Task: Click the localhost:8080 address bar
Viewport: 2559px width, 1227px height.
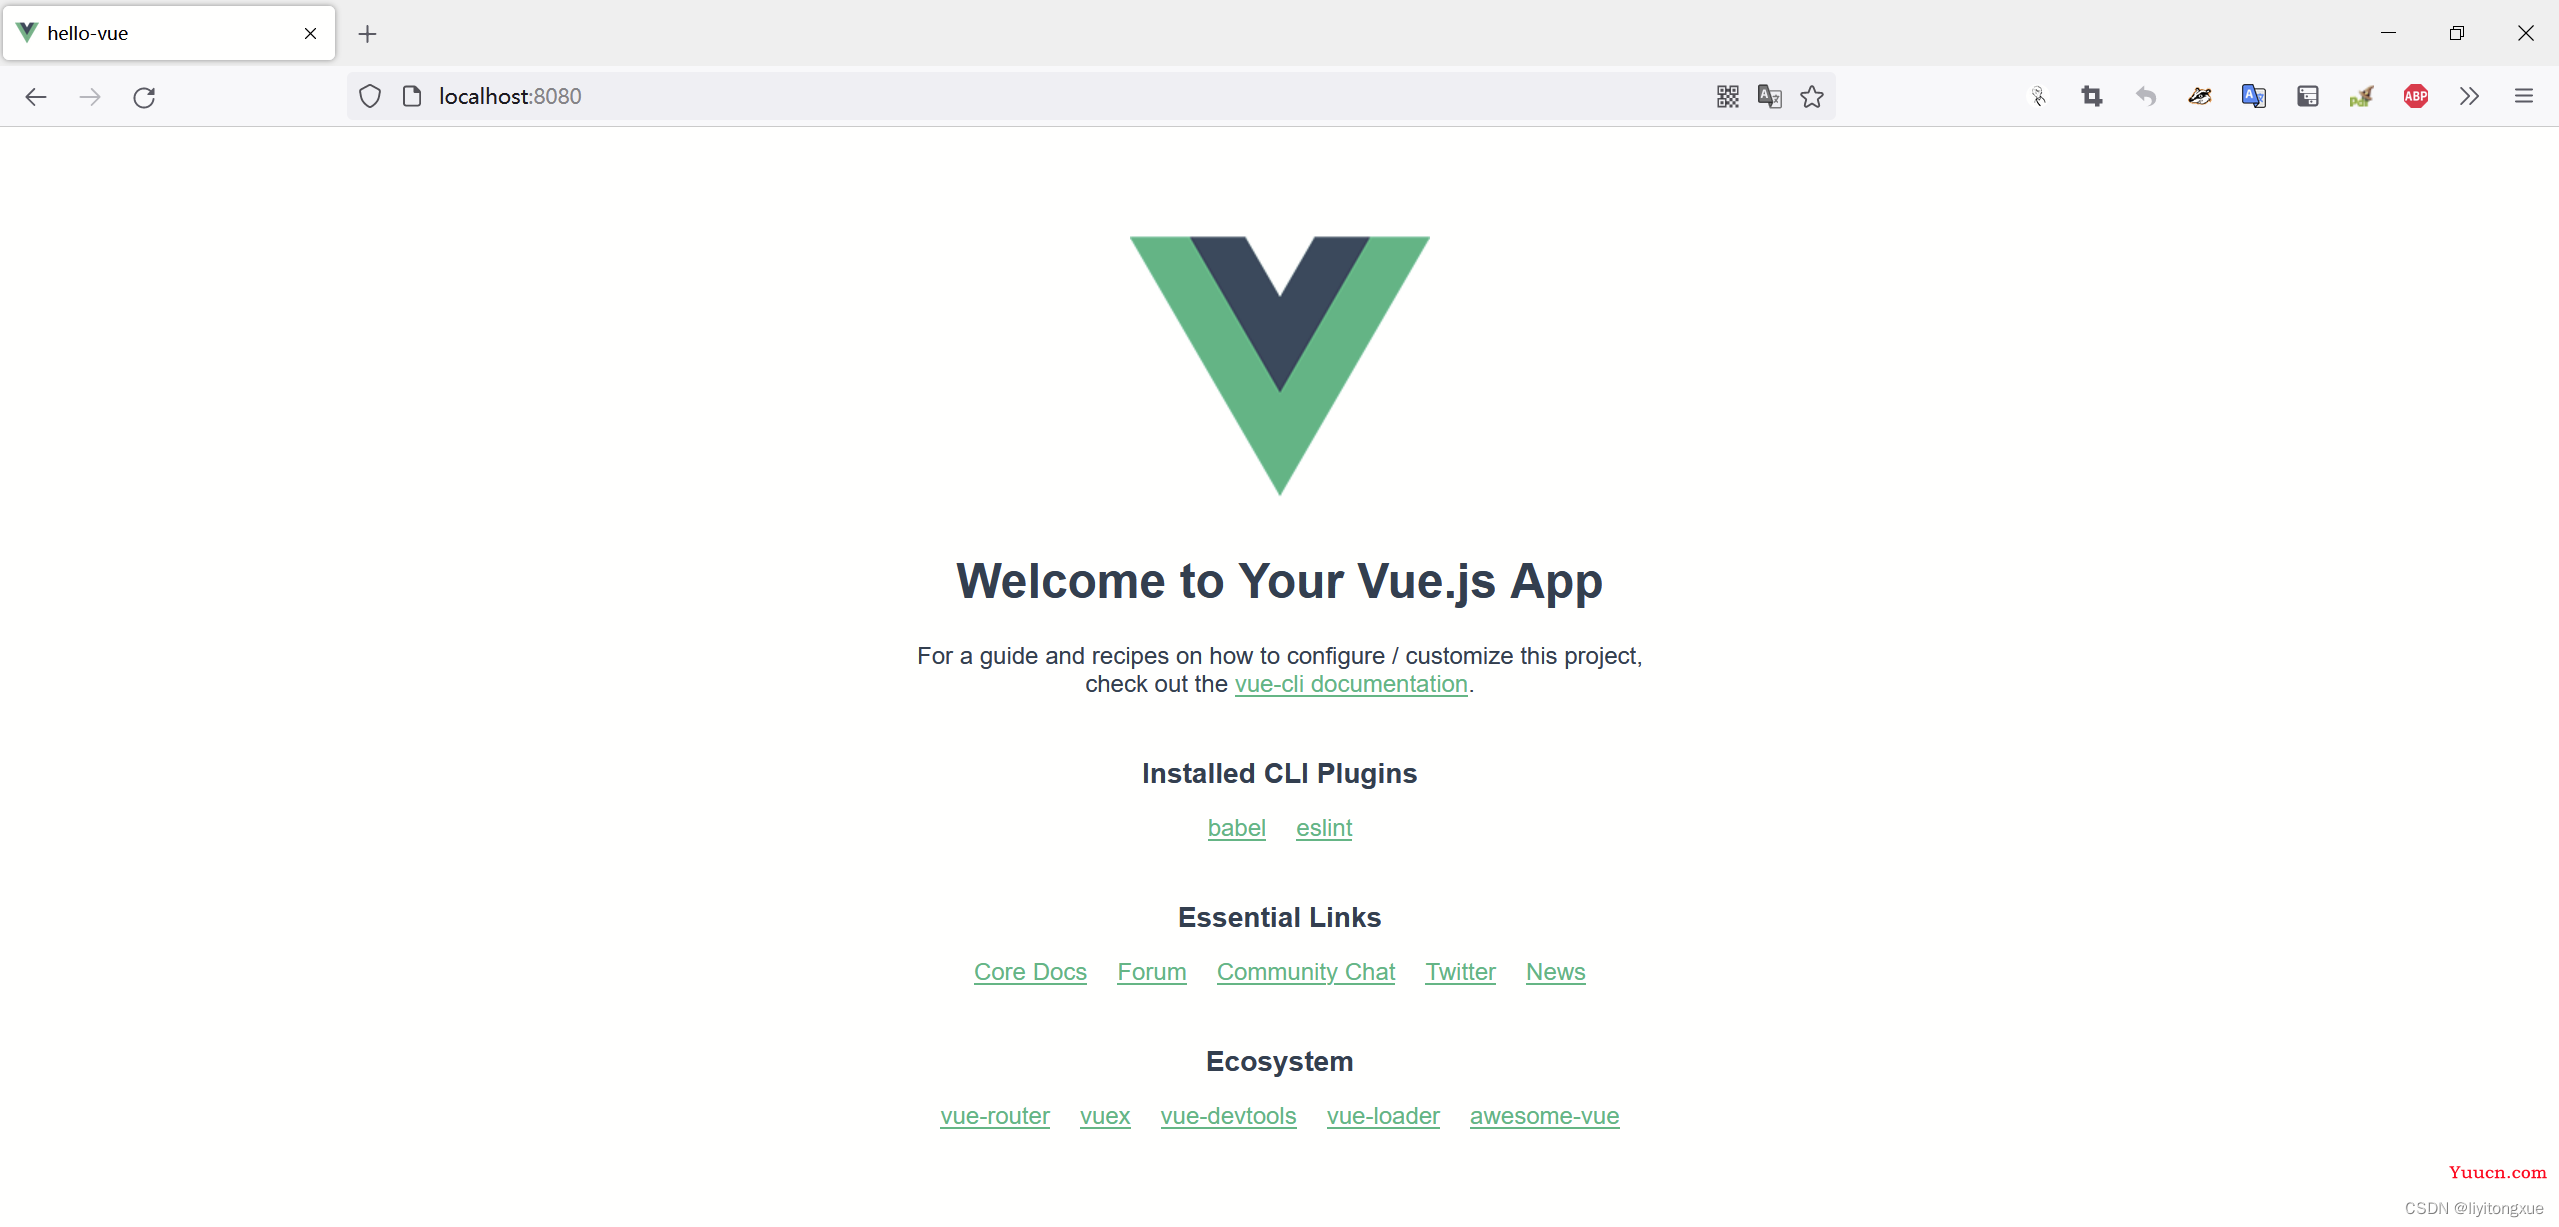Action: pos(509,95)
